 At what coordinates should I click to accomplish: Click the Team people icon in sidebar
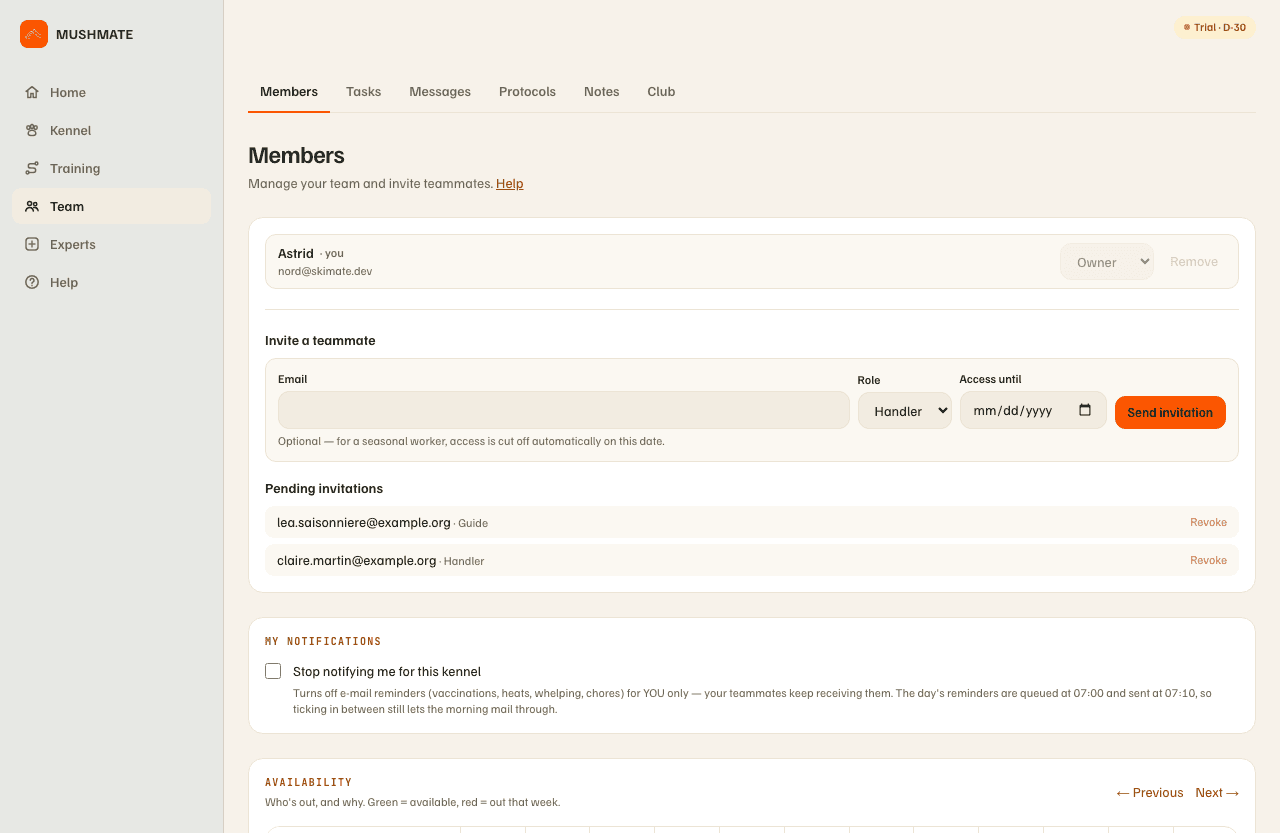32,206
